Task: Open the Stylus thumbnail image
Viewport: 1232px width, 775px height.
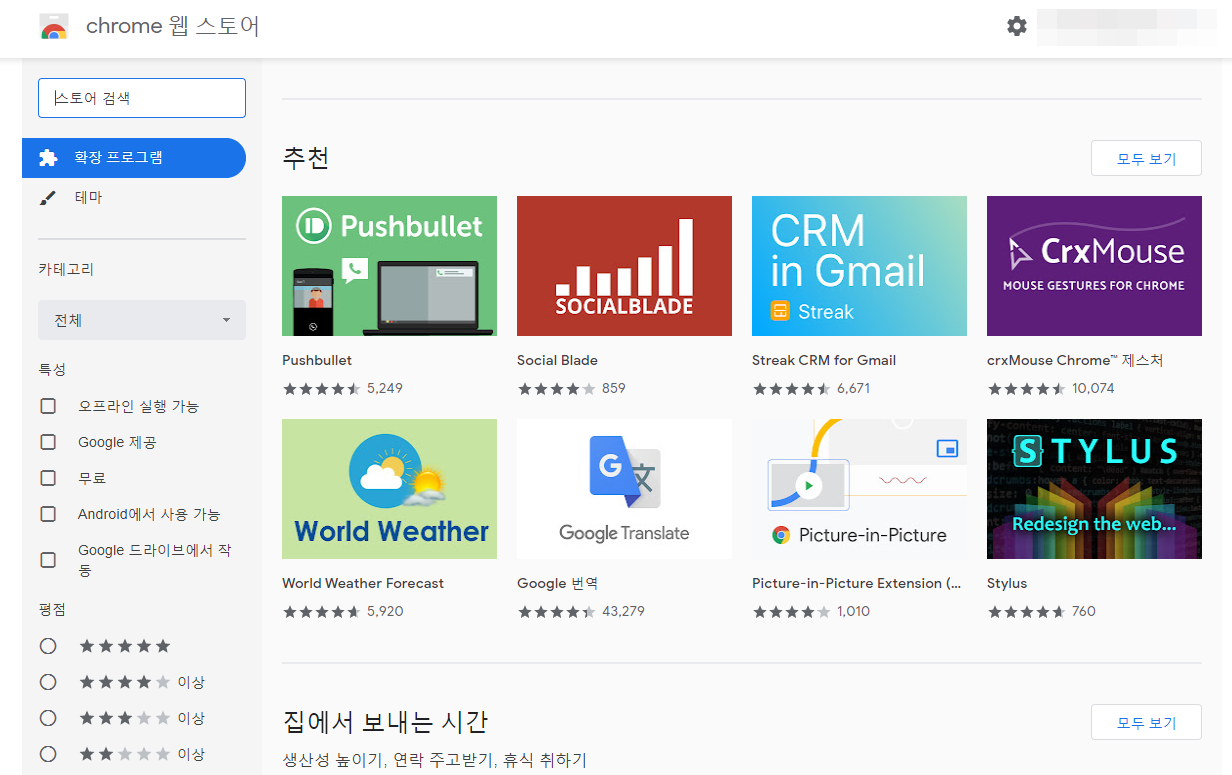Action: coord(1094,489)
